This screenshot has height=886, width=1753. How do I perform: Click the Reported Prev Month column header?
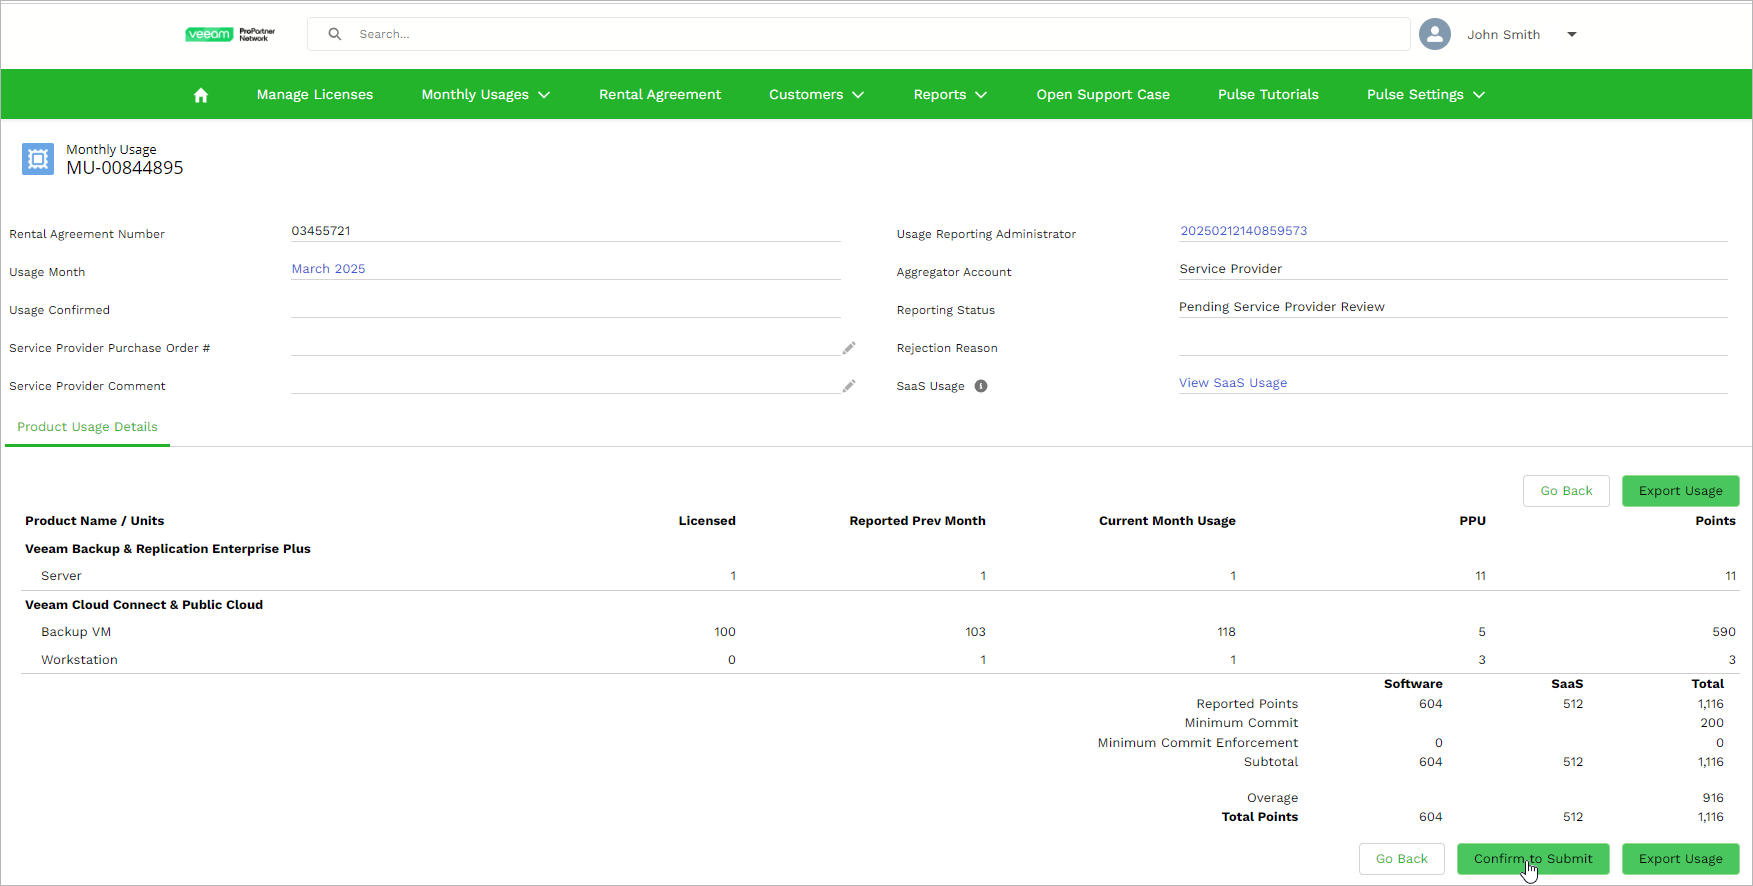pos(917,521)
